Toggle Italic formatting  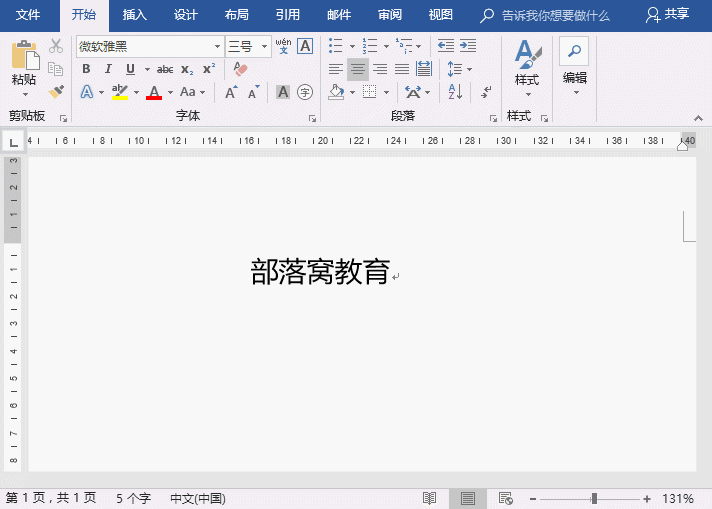point(108,69)
